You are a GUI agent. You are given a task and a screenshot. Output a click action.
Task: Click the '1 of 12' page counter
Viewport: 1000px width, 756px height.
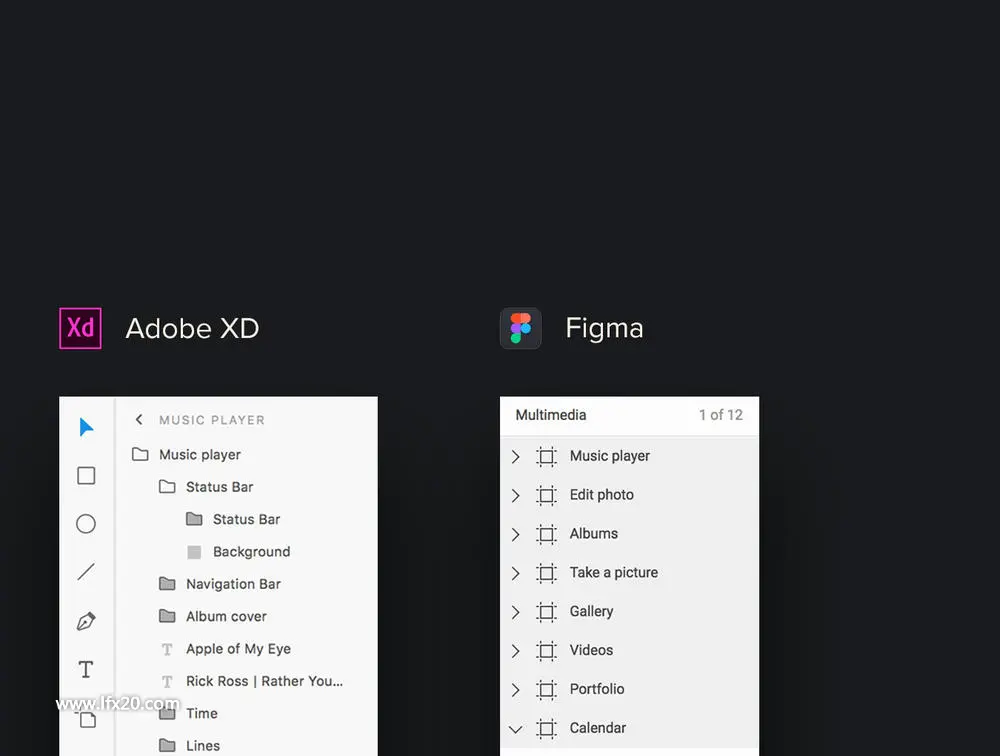(x=721, y=415)
